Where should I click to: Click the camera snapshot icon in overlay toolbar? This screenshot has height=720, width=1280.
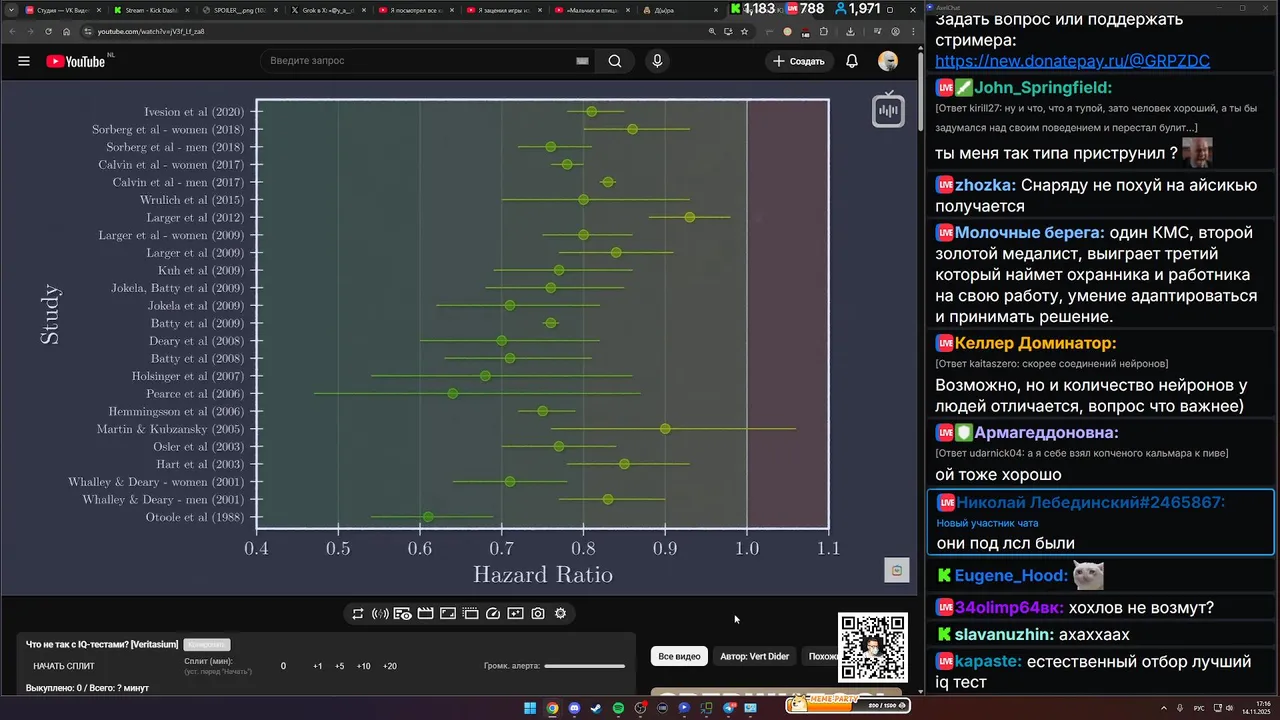[x=538, y=614]
